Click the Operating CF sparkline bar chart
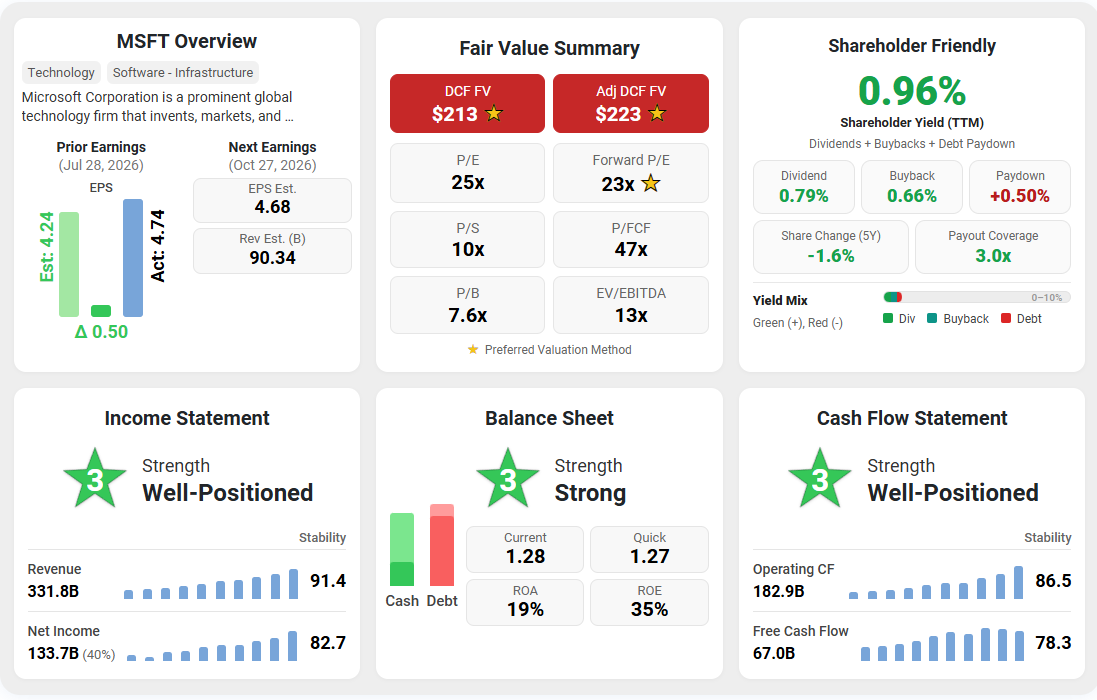The height and width of the screenshot is (700, 1097). point(935,583)
